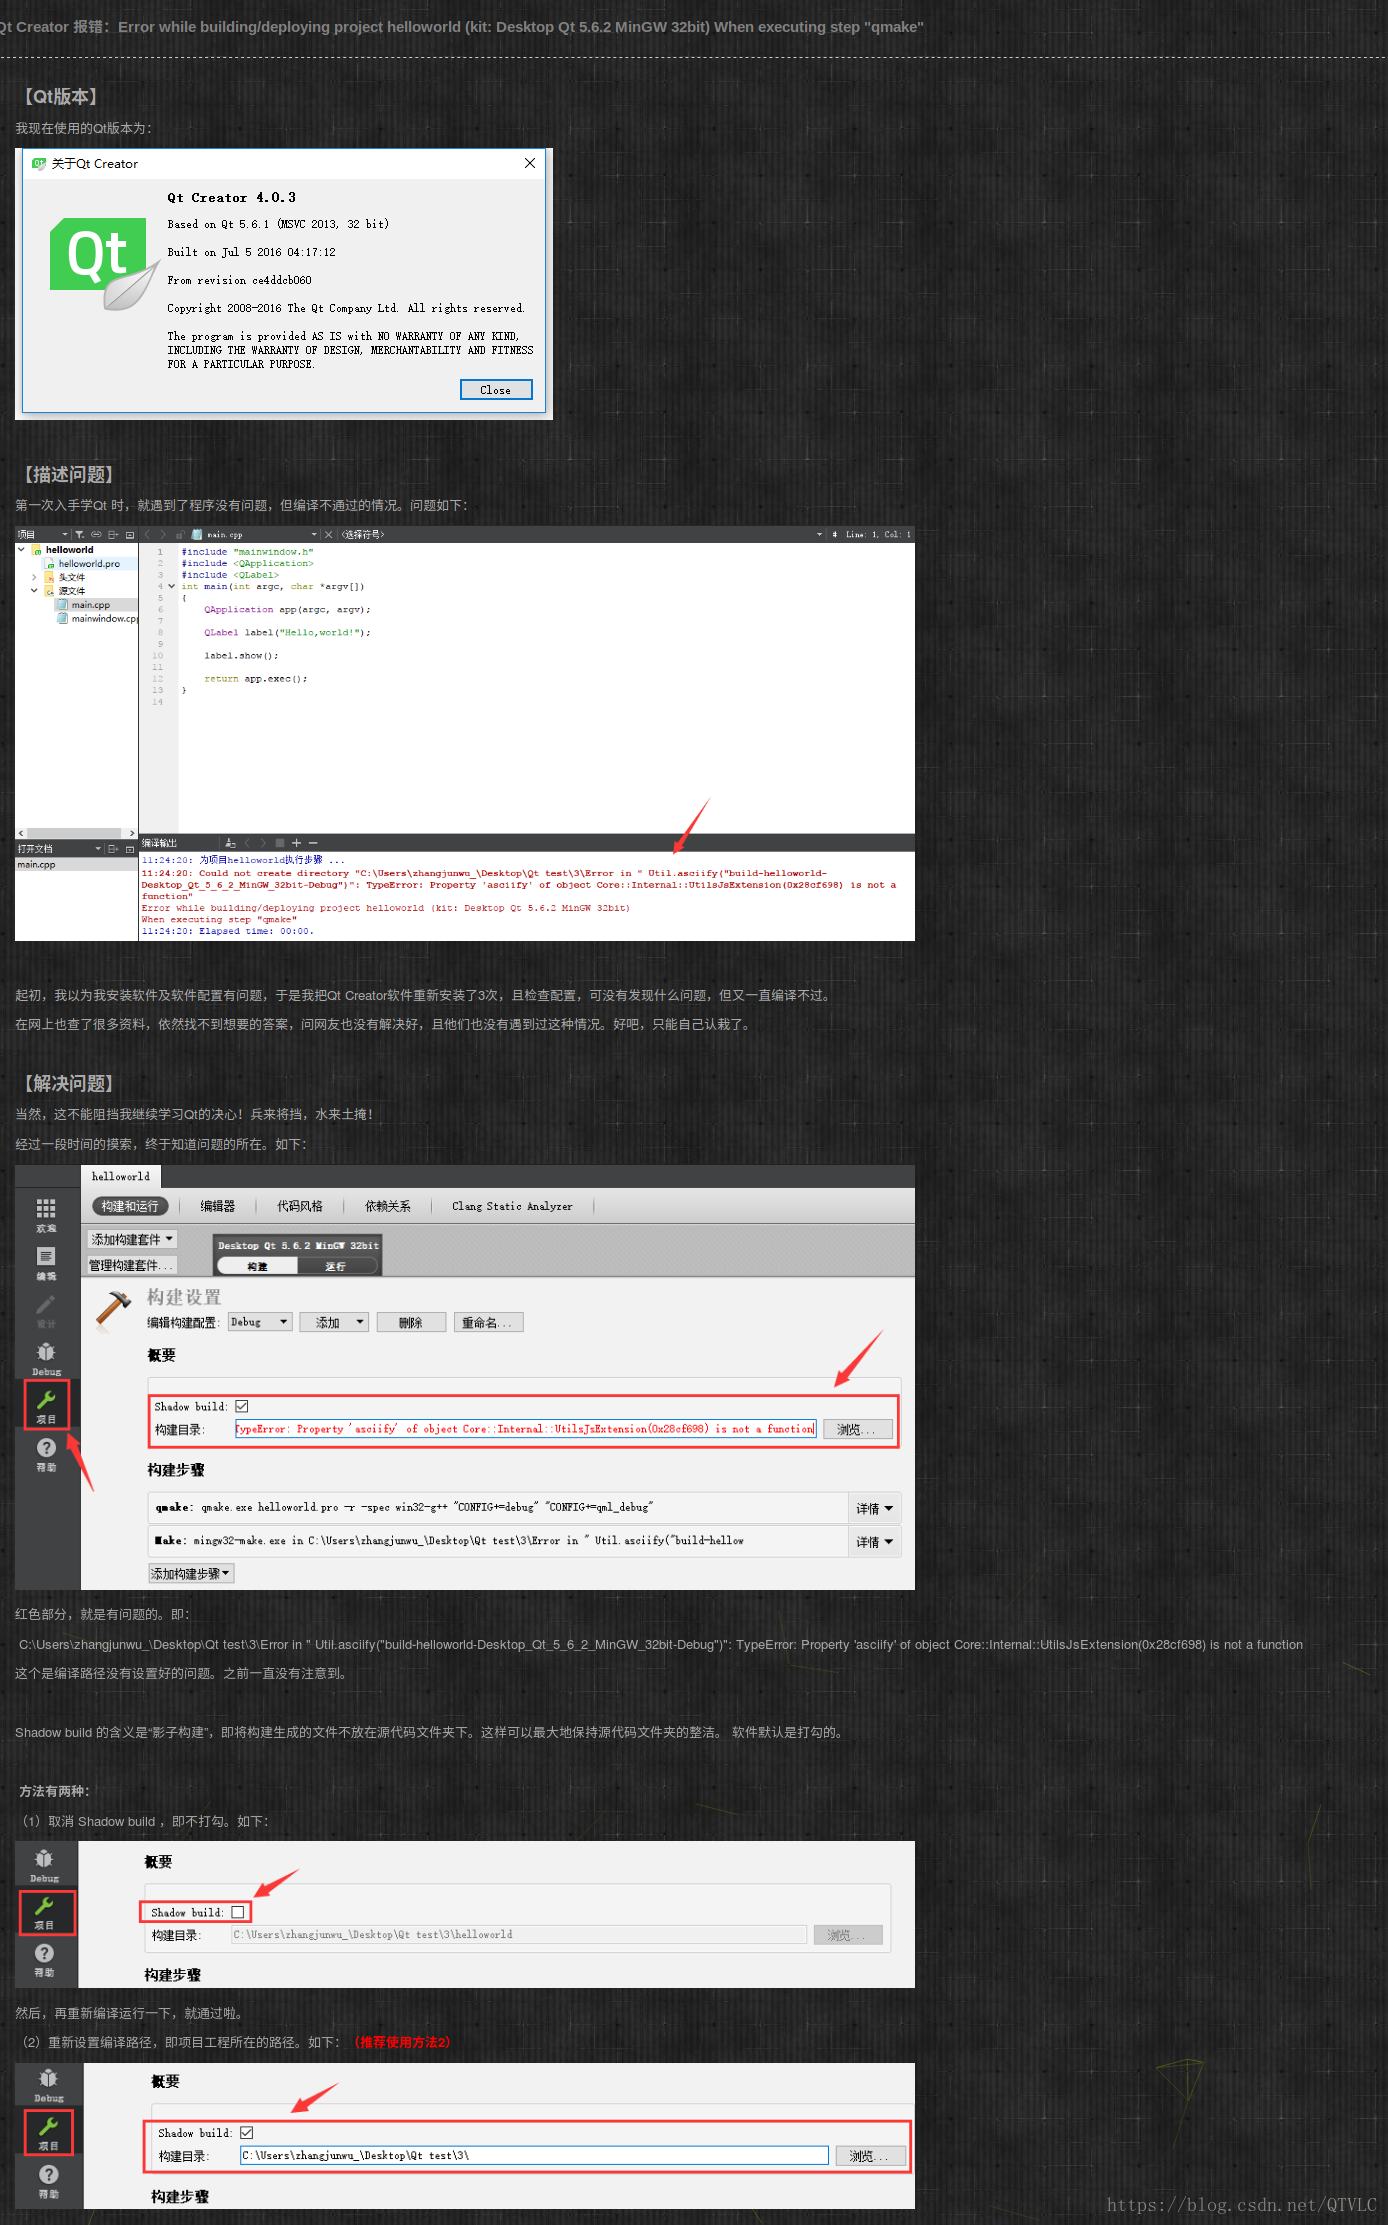Open the 添加 configuration dropdown button

tap(335, 1322)
